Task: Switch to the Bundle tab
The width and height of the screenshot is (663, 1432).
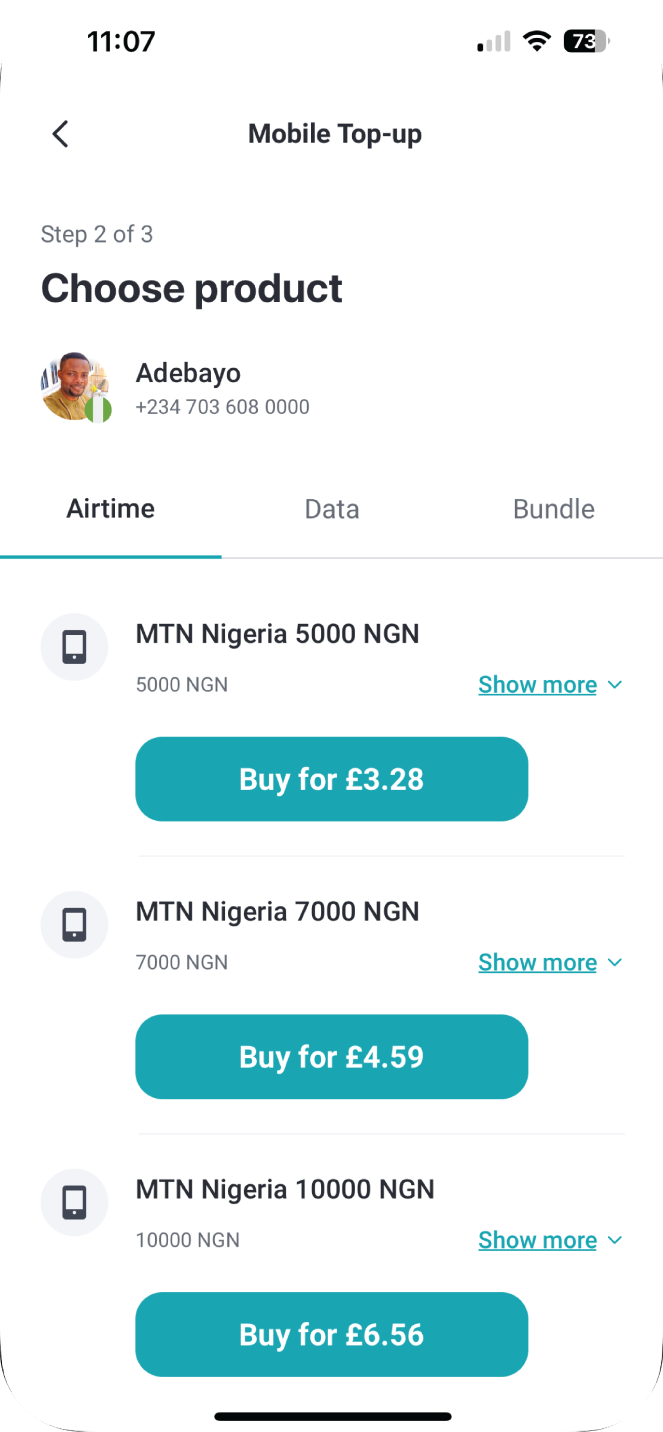Action: coord(553,509)
